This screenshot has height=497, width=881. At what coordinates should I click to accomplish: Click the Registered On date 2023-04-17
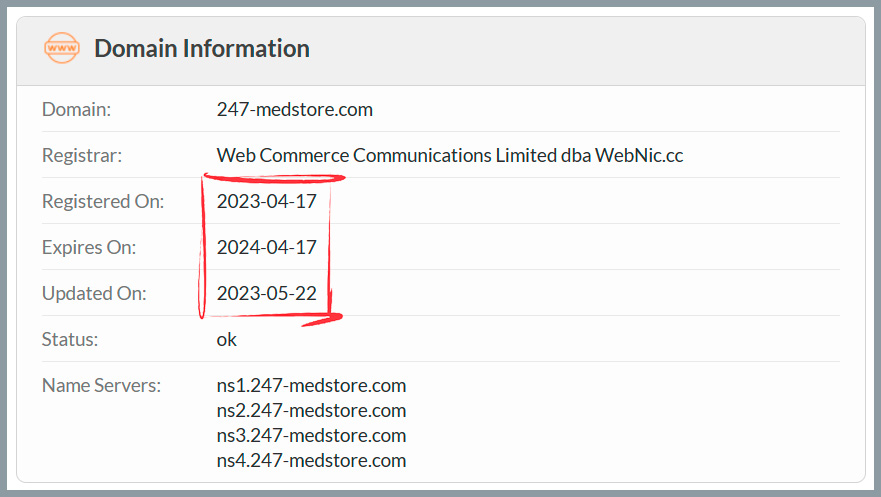pyautogui.click(x=266, y=202)
